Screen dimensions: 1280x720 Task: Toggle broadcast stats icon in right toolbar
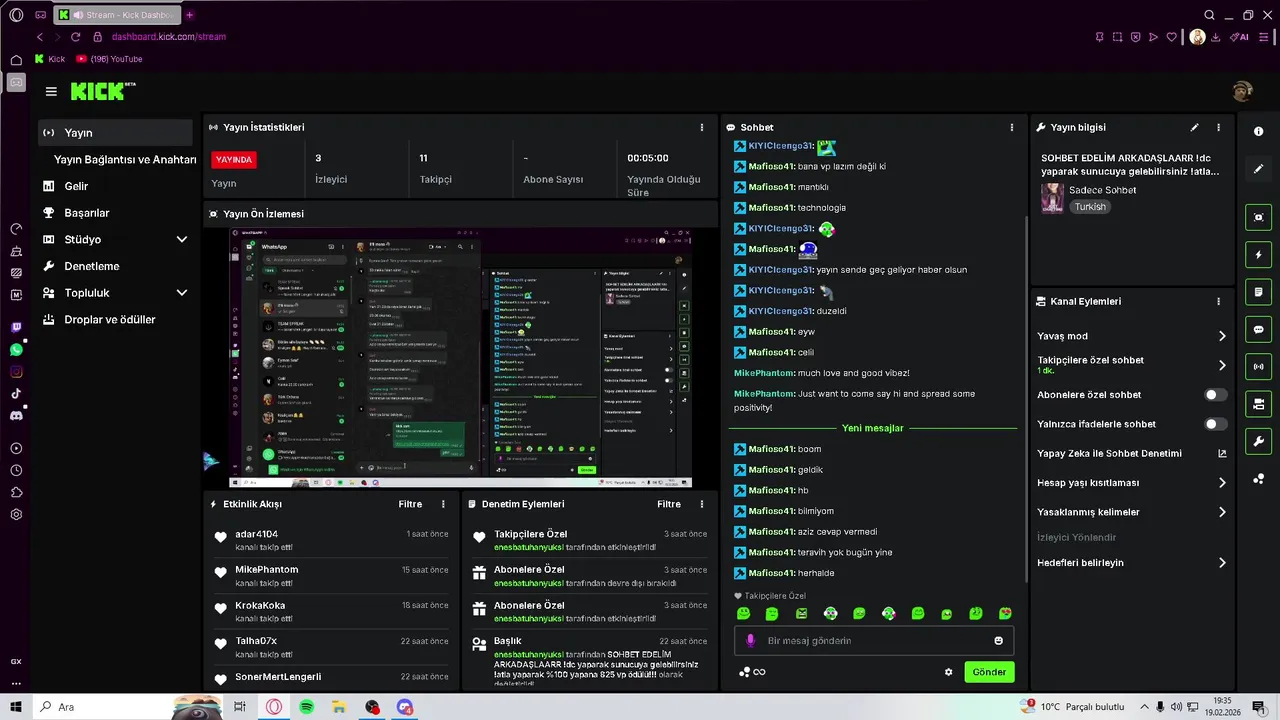(1258, 366)
